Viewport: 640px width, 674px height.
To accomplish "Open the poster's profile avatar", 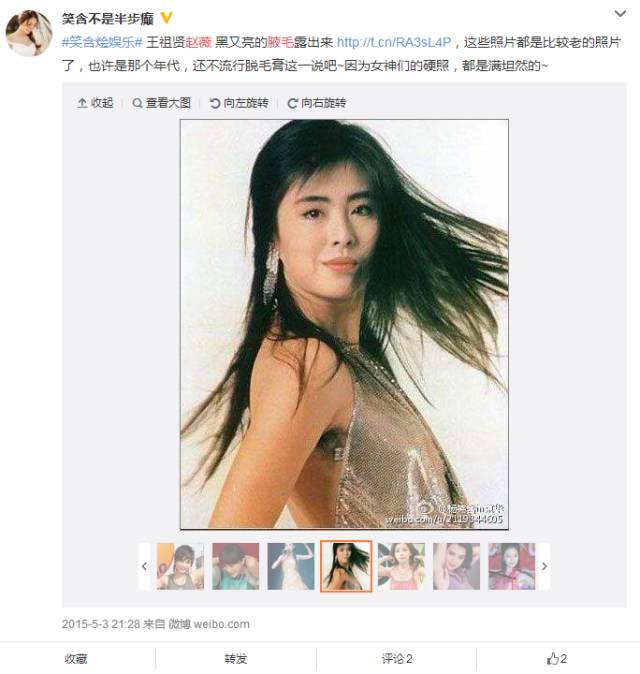I will [x=29, y=33].
